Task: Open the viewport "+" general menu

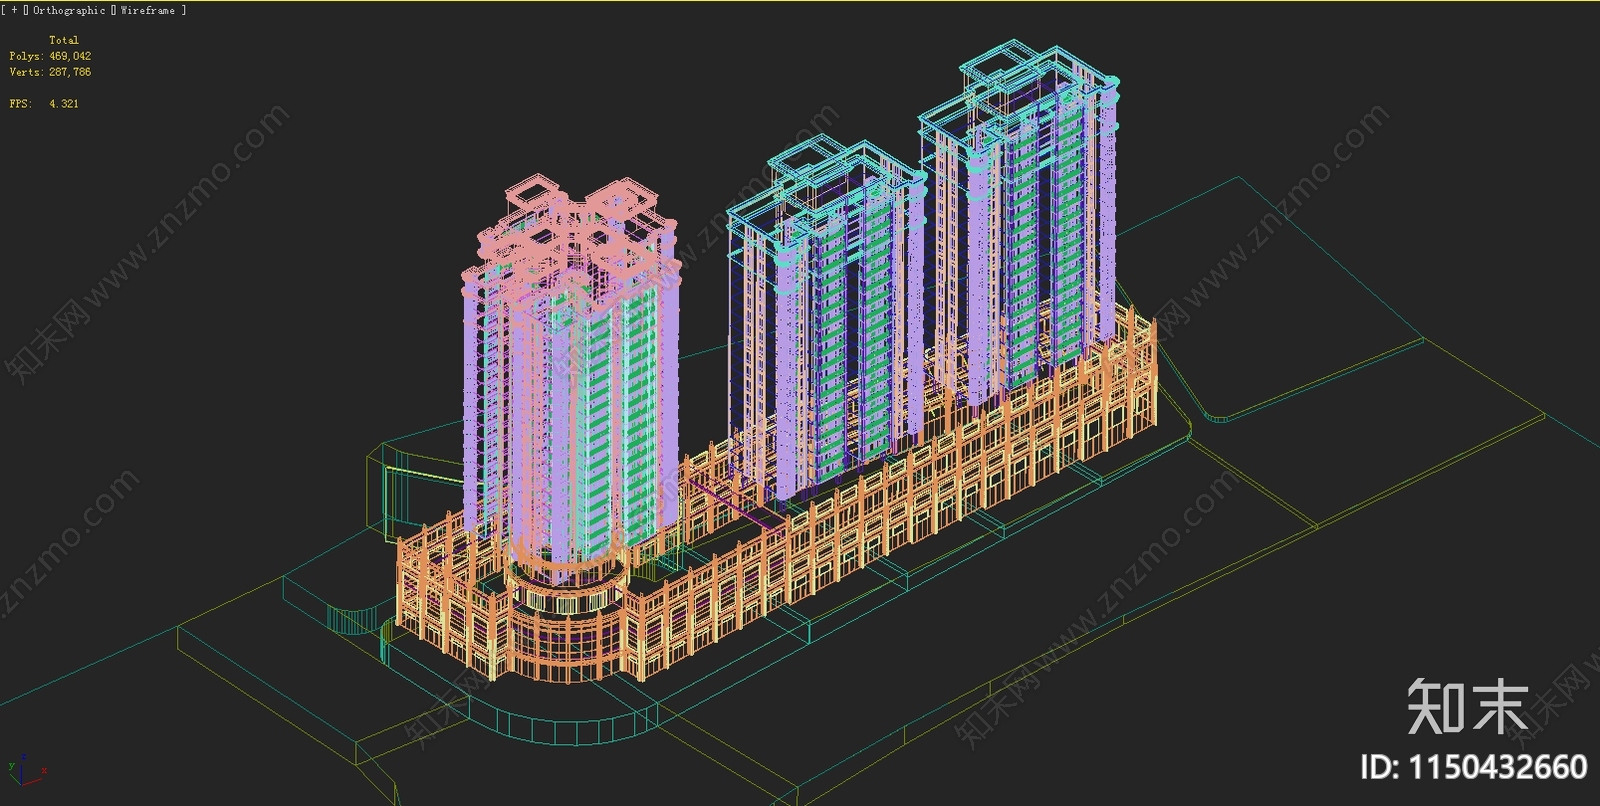Action: pos(14,10)
